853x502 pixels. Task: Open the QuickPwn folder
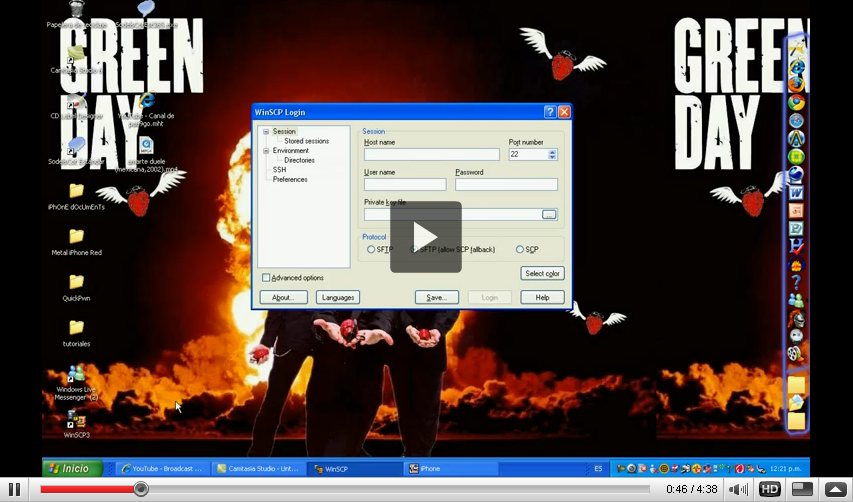76,288
